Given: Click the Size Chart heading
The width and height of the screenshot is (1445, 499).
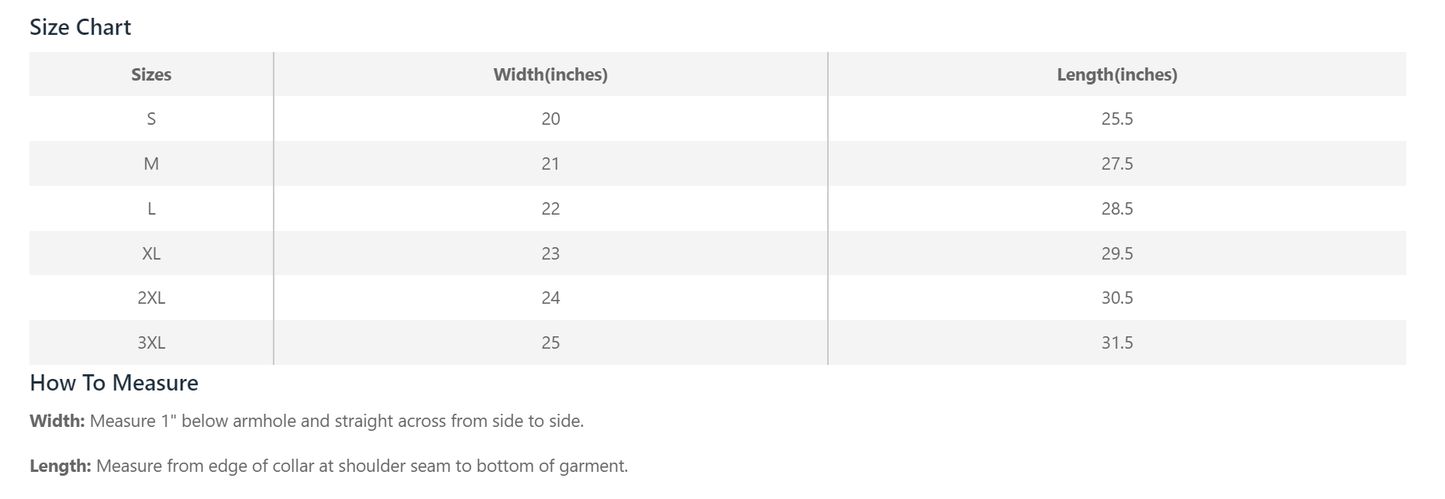Looking at the screenshot, I should pyautogui.click(x=80, y=27).
